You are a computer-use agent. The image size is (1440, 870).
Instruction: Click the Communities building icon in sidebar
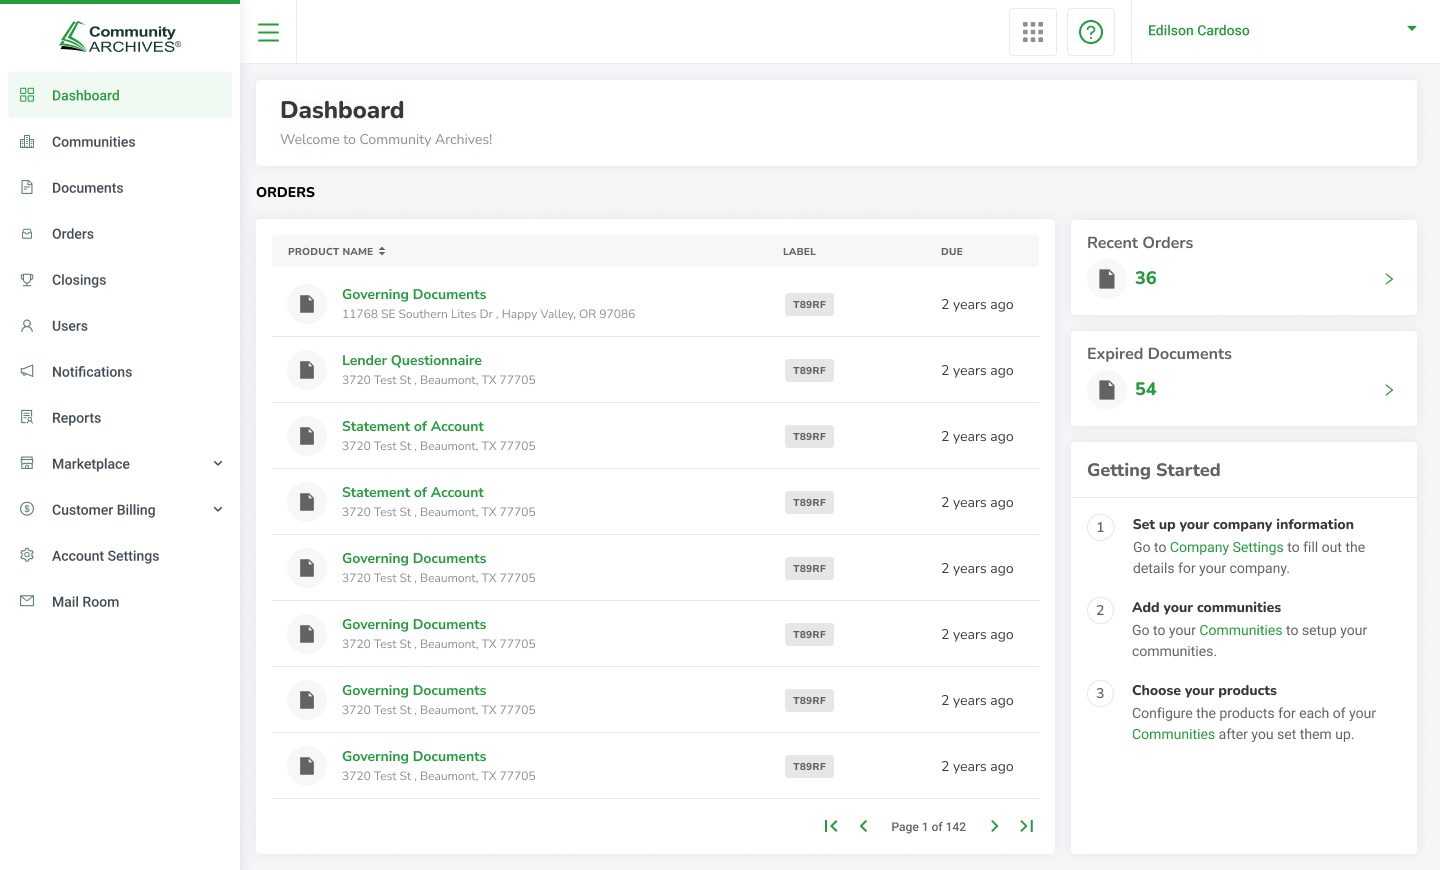[27, 142]
